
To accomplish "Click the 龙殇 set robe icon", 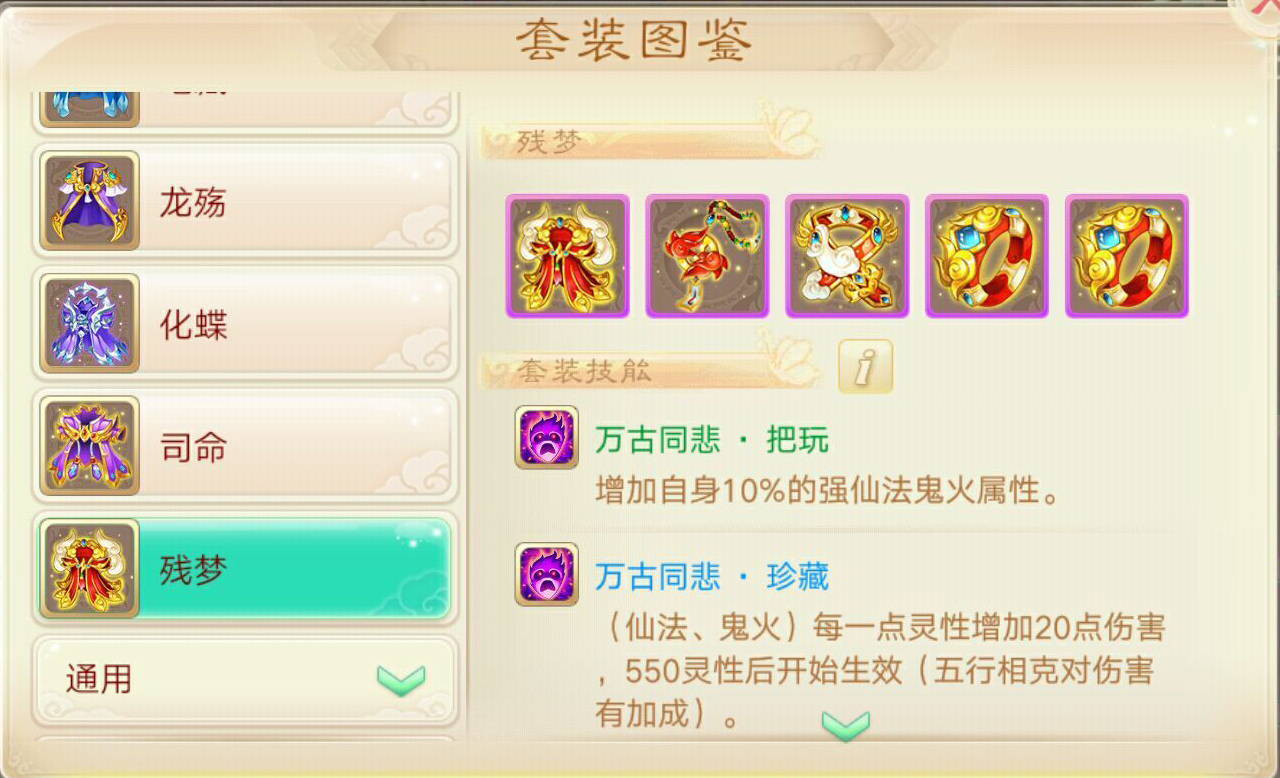I will [89, 201].
